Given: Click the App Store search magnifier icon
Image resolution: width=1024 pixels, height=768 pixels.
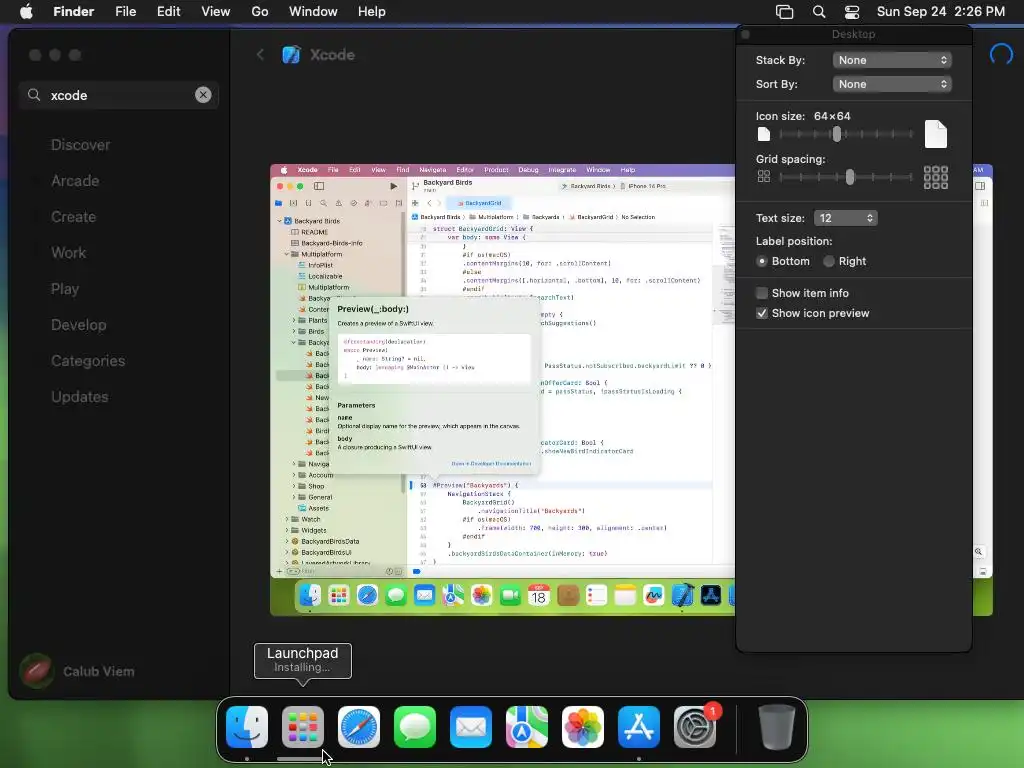Looking at the screenshot, I should 34,95.
